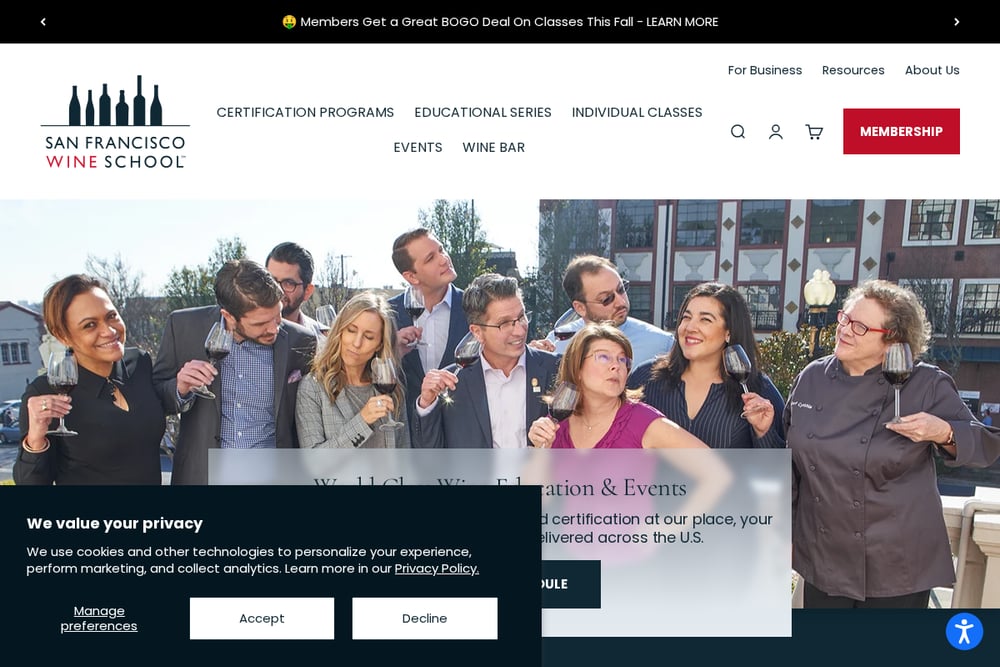Decline cookies in privacy banner

(425, 619)
